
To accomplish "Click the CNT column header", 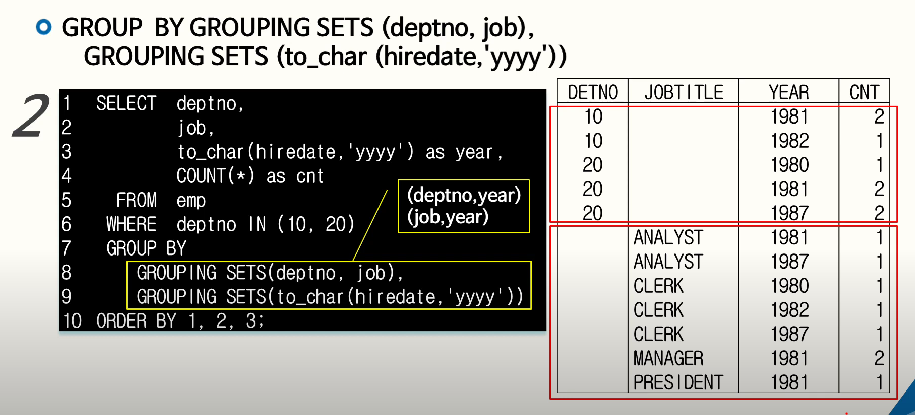I will 864,92.
